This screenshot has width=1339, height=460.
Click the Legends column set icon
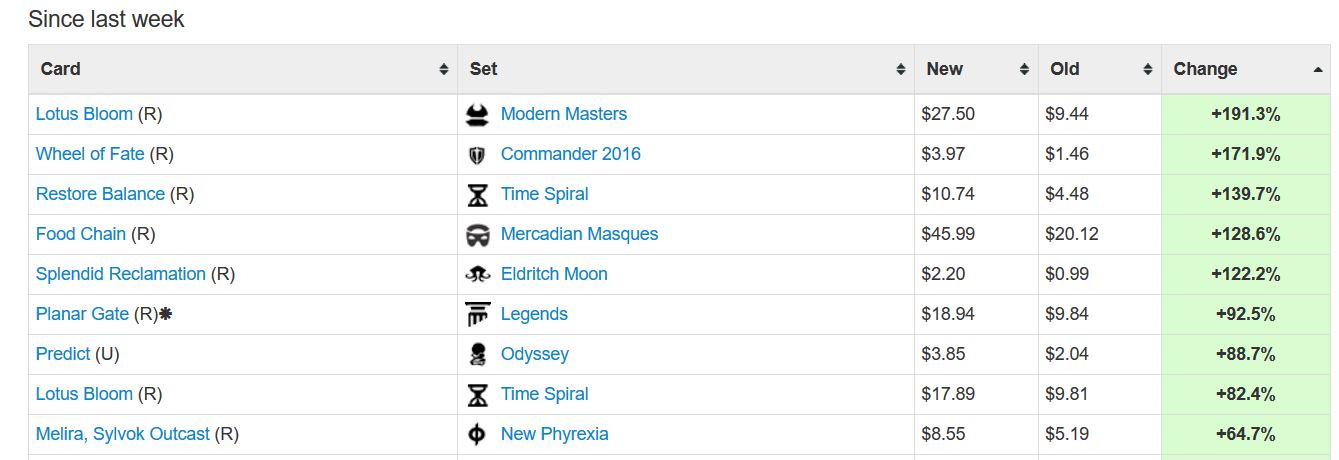pyautogui.click(x=478, y=315)
